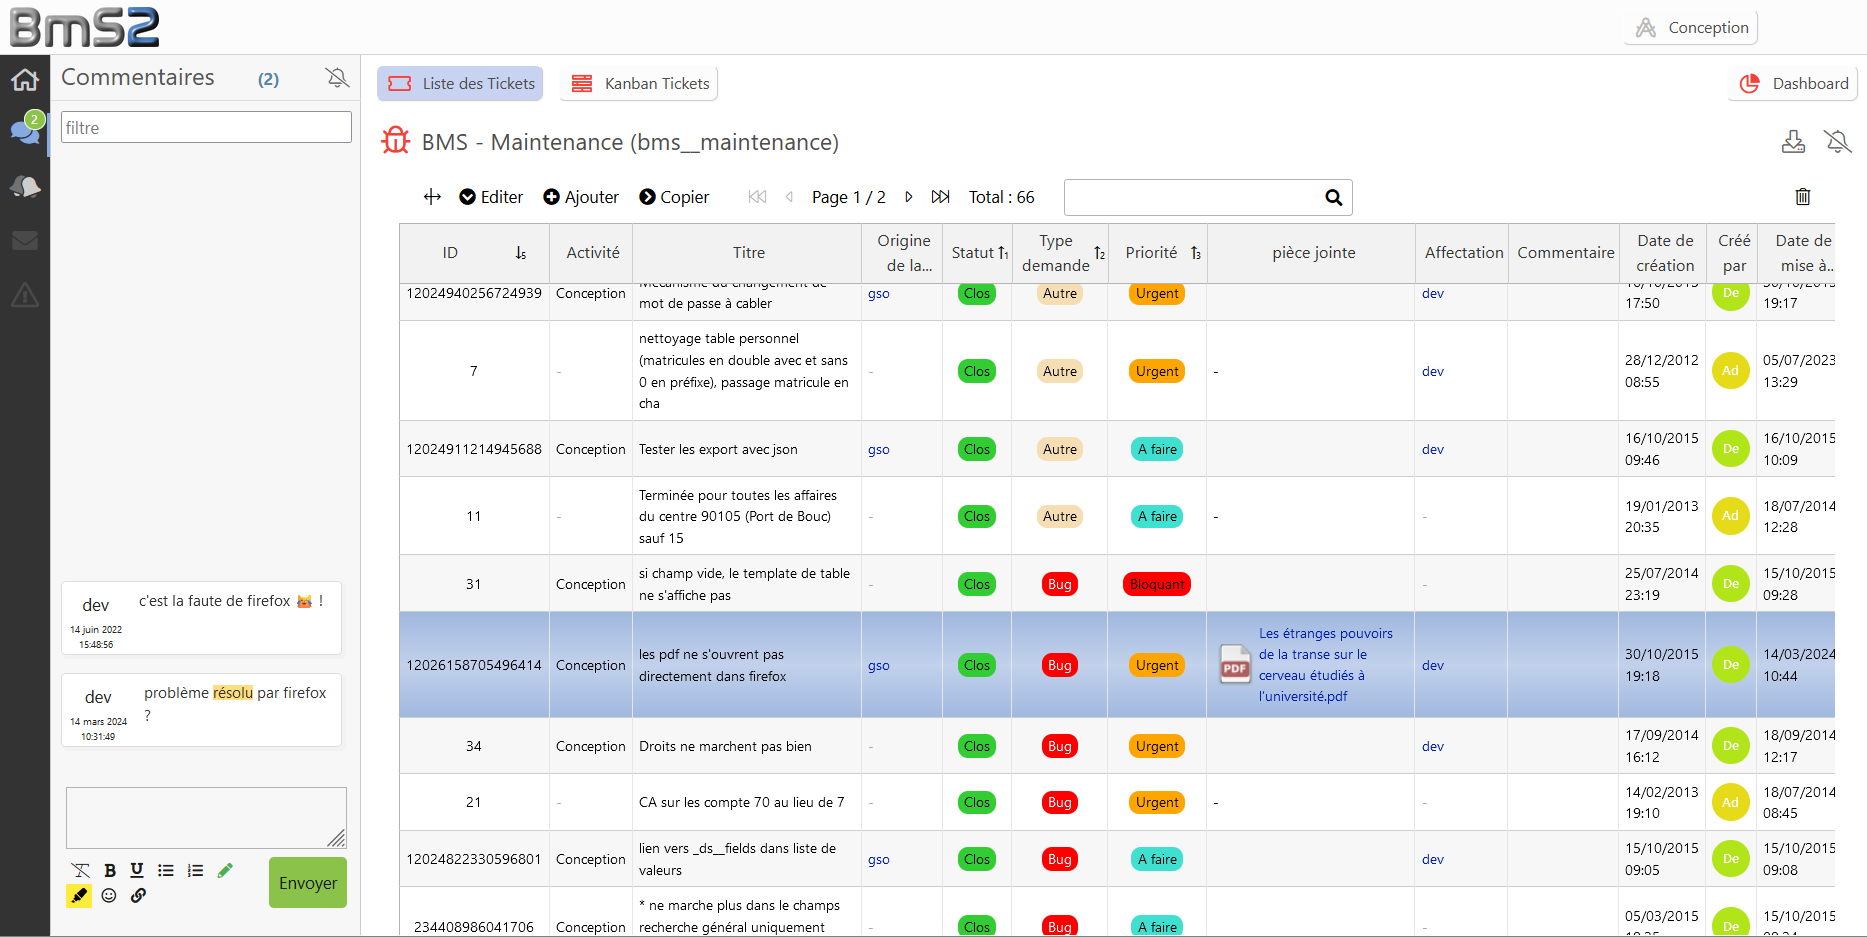Open the mail envelope sidebar icon
The width and height of the screenshot is (1867, 937).
(x=25, y=241)
